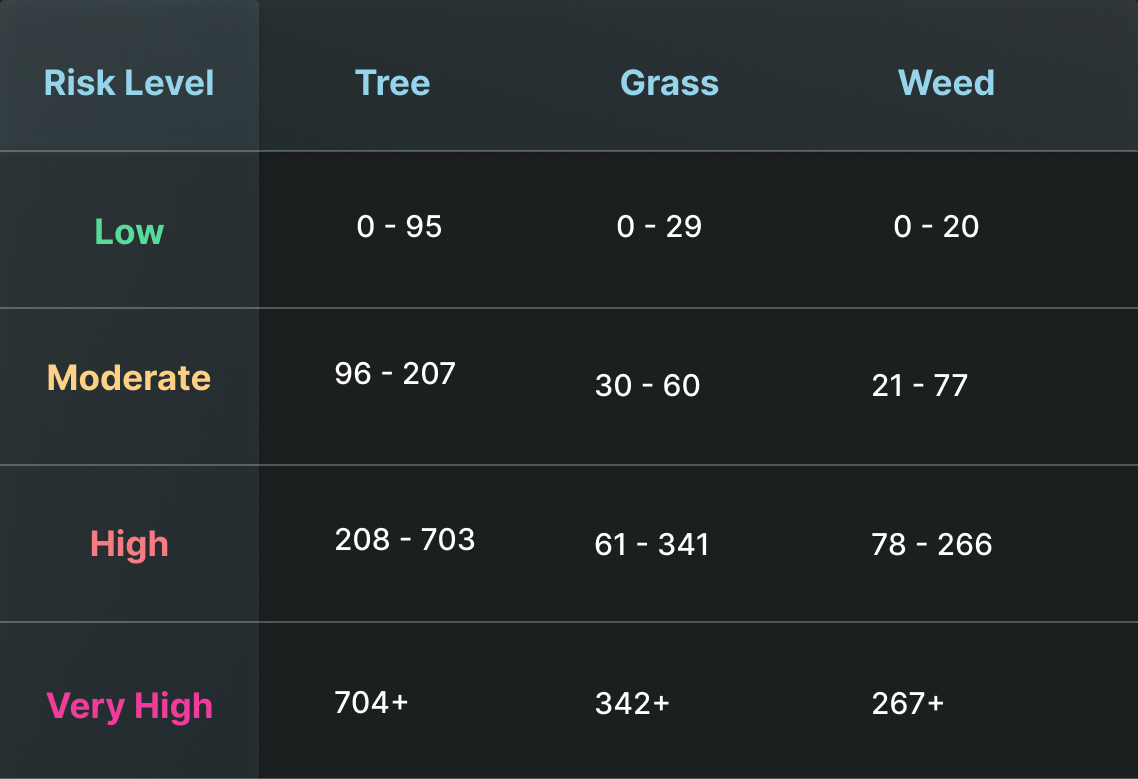Select the Weed column header
Screen dimensions: 1138x779
[946, 83]
